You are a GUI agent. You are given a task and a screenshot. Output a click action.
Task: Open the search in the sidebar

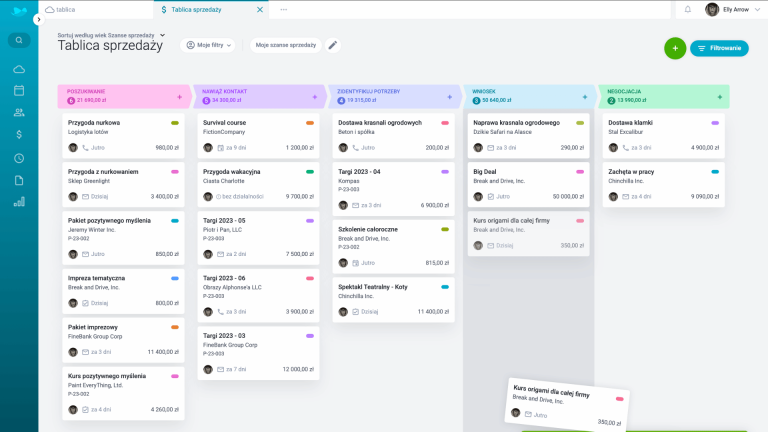point(19,41)
